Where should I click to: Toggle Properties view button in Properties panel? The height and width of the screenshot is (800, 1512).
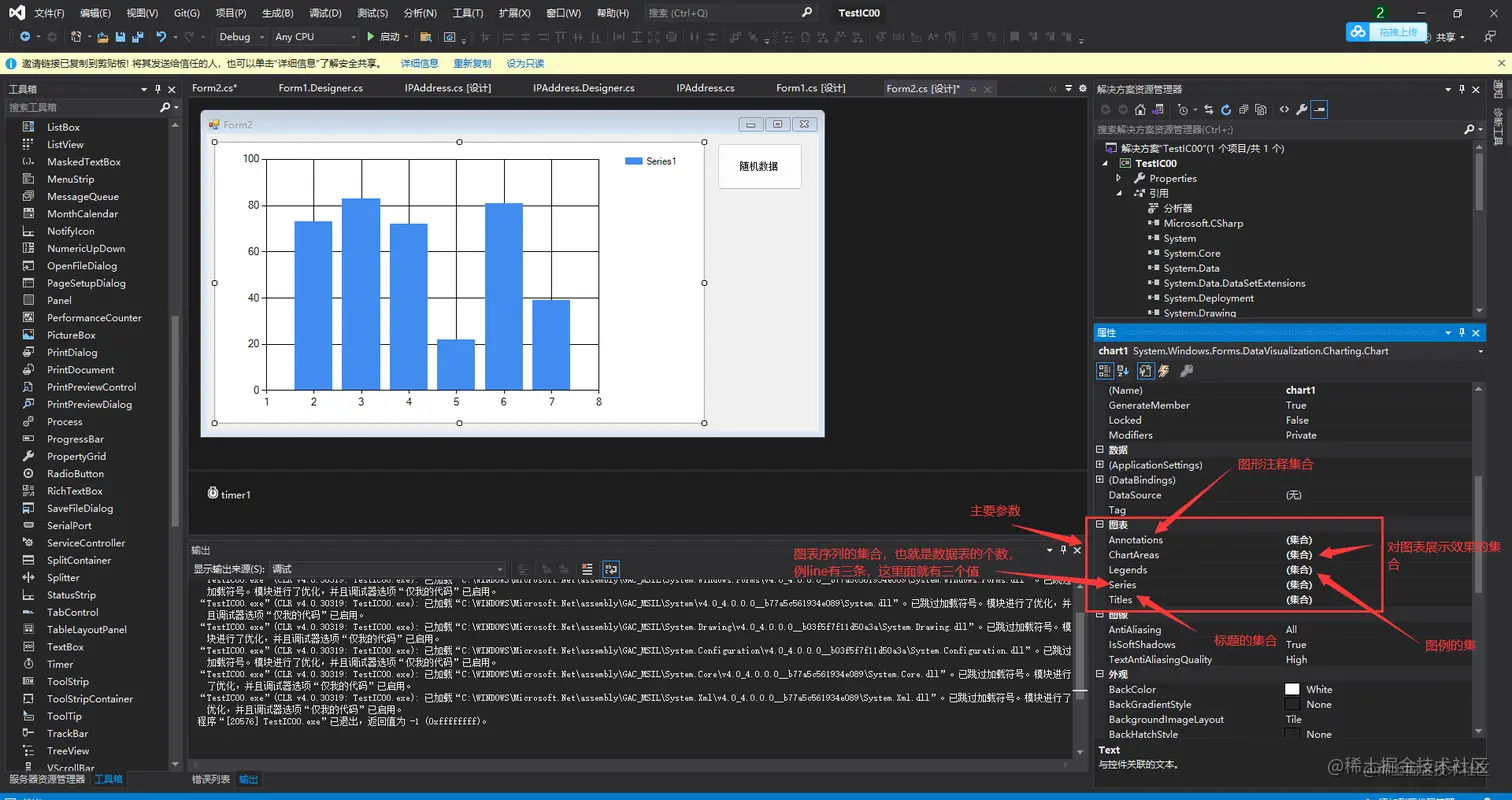pyautogui.click(x=1146, y=371)
